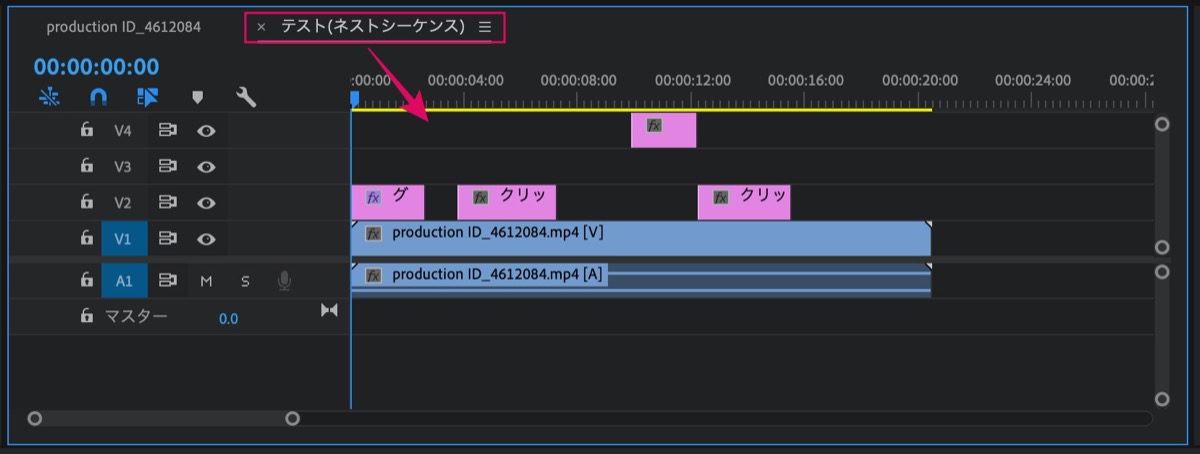Click fx badge on V4 clip
Image resolution: width=1200 pixels, height=454 pixels.
click(654, 125)
